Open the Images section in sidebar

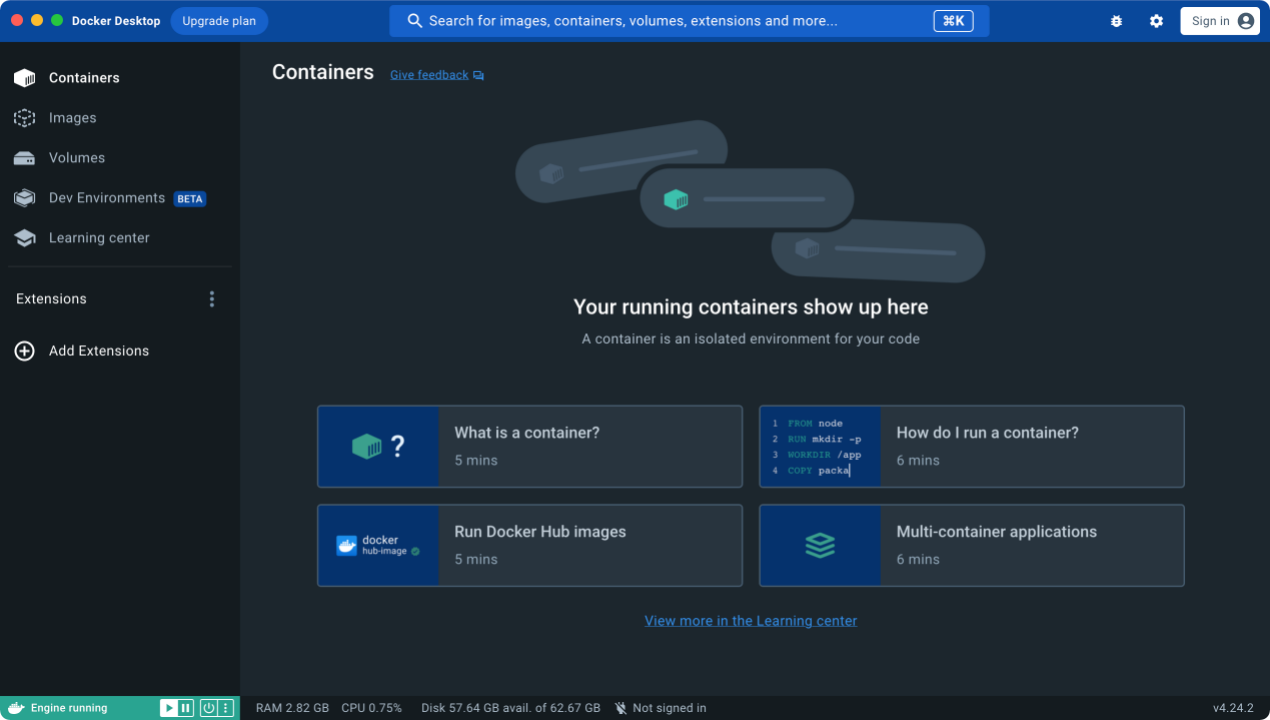(120, 118)
